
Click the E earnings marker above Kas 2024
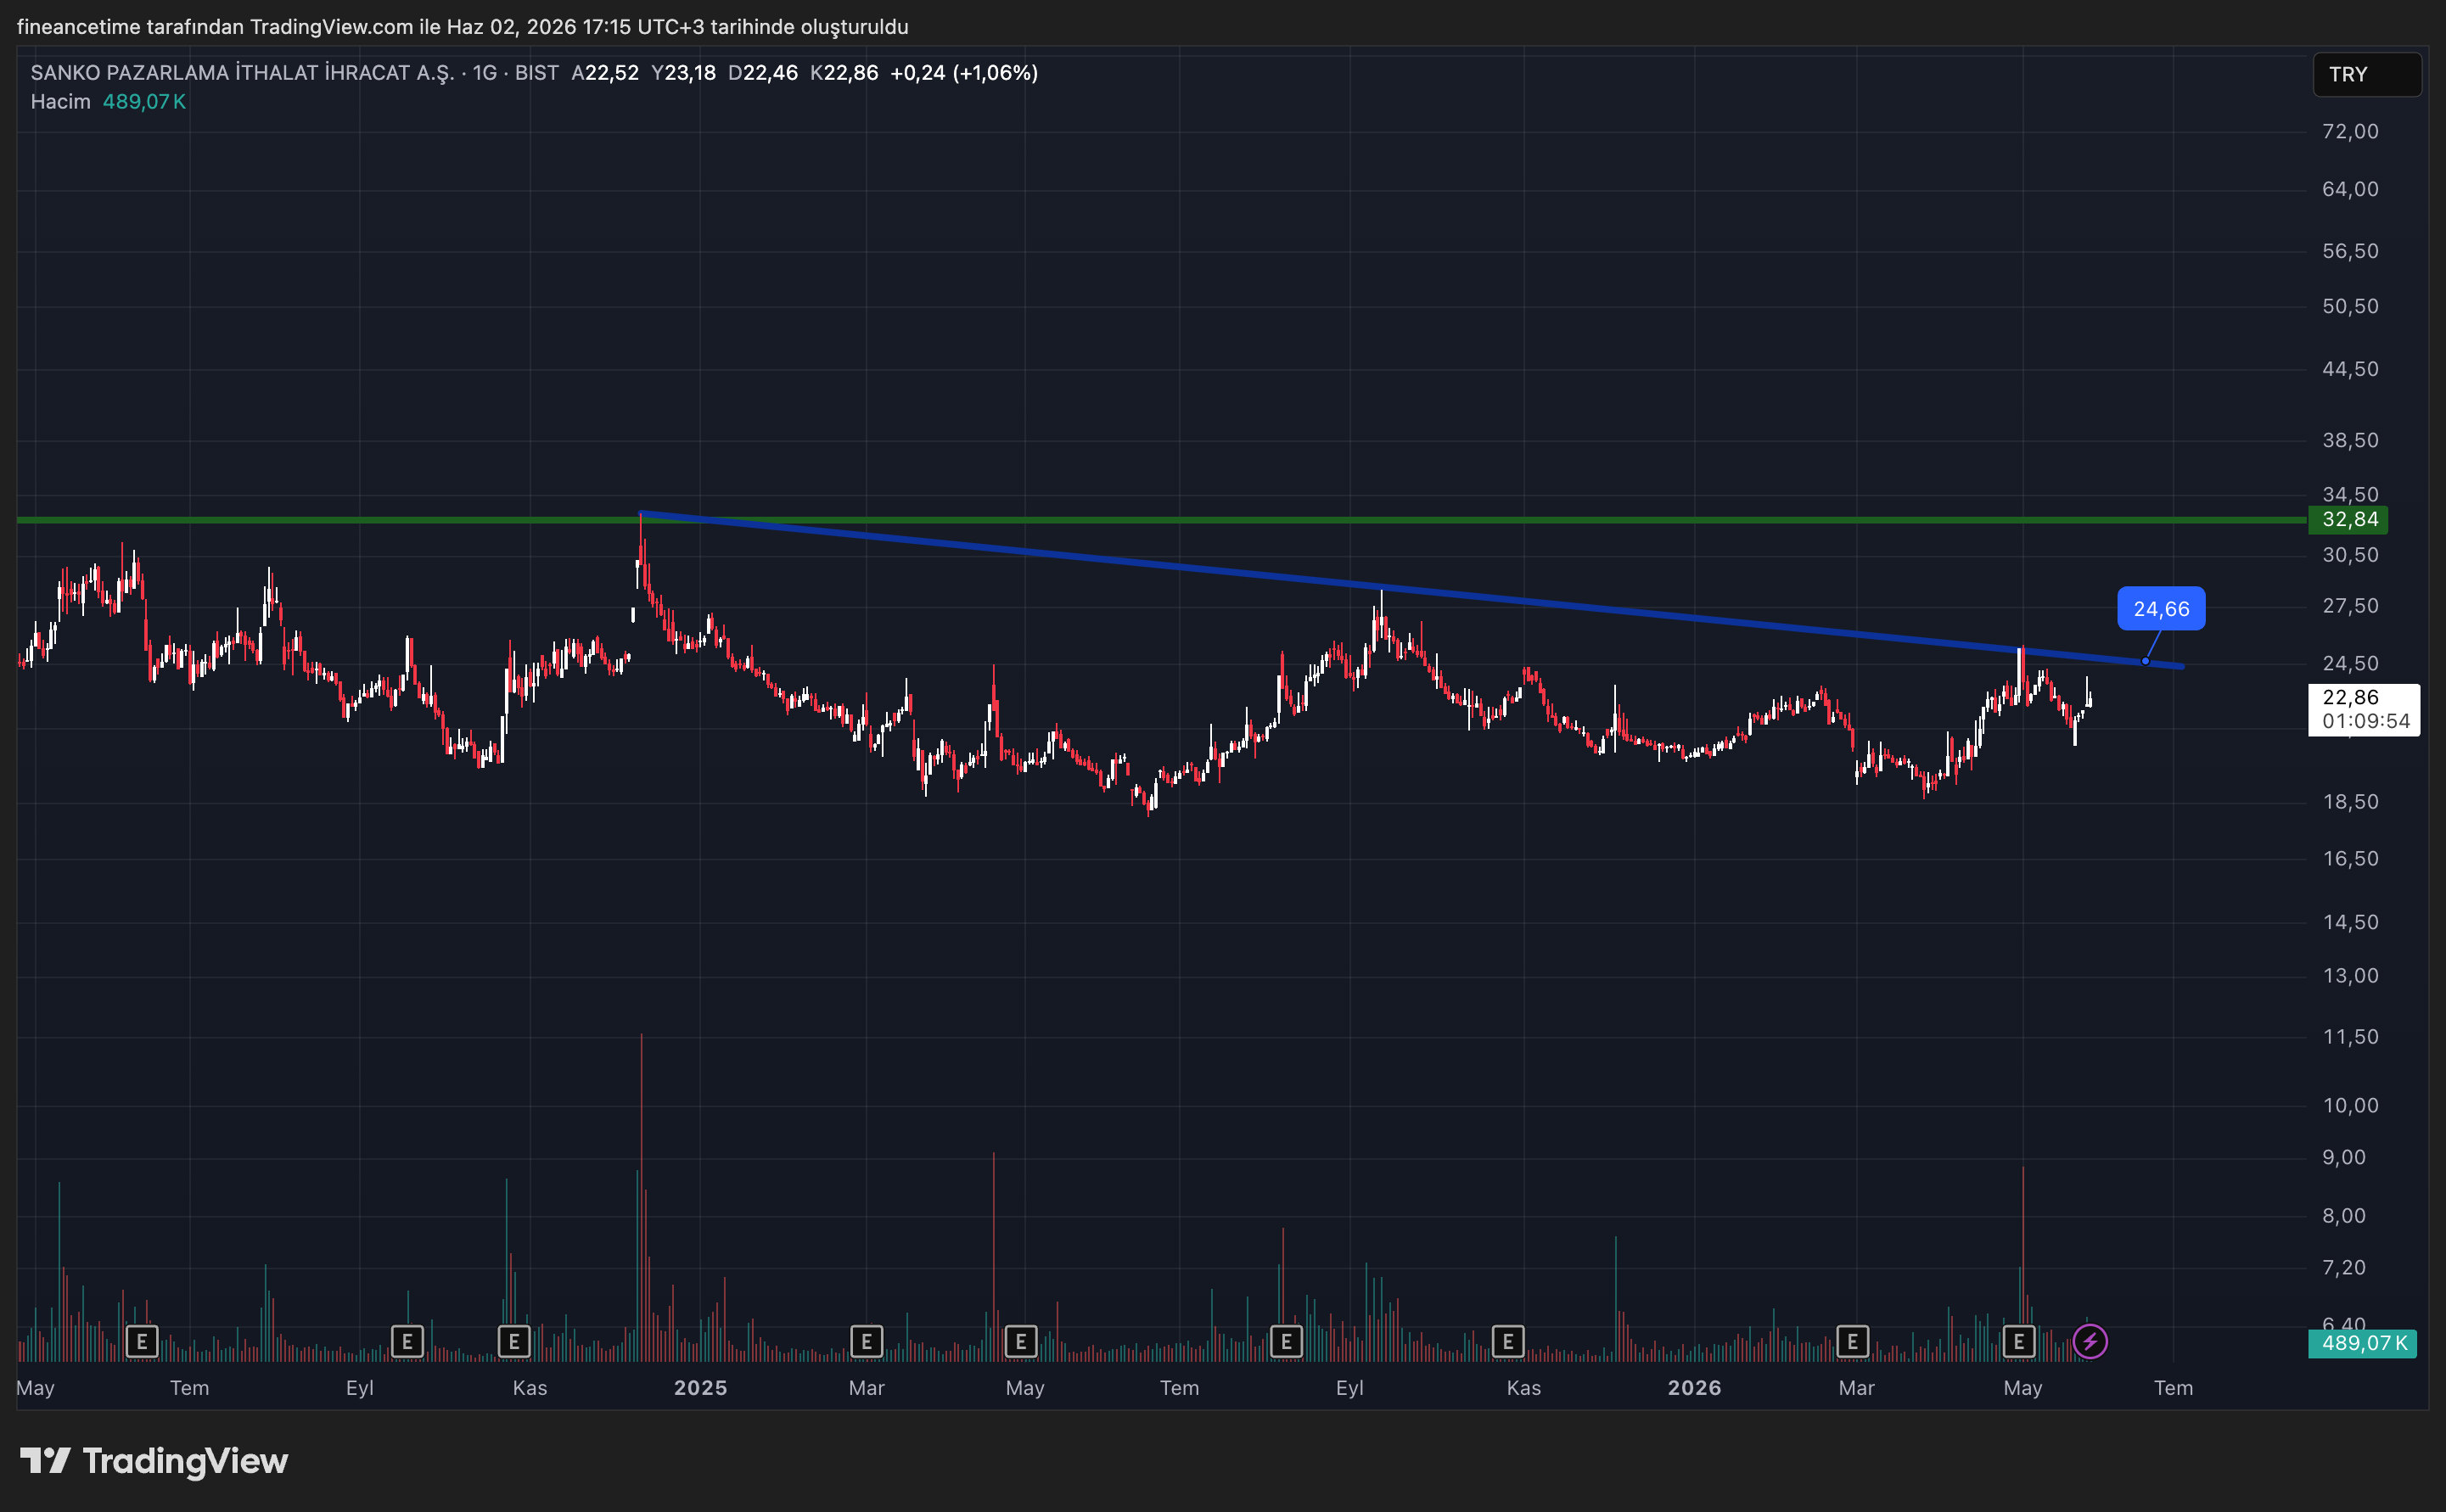point(514,1341)
